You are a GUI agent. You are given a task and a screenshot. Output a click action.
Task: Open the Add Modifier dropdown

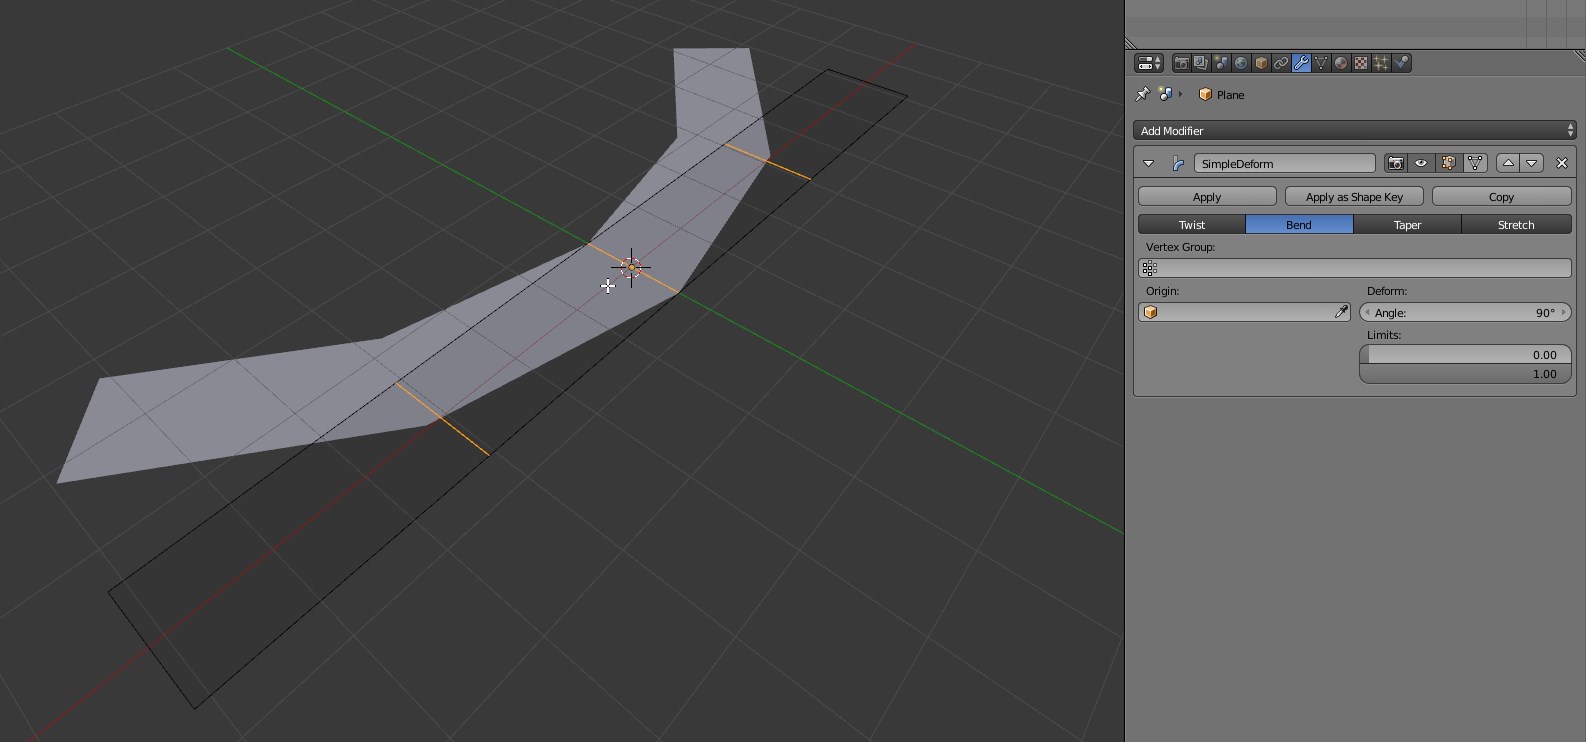(x=1355, y=131)
